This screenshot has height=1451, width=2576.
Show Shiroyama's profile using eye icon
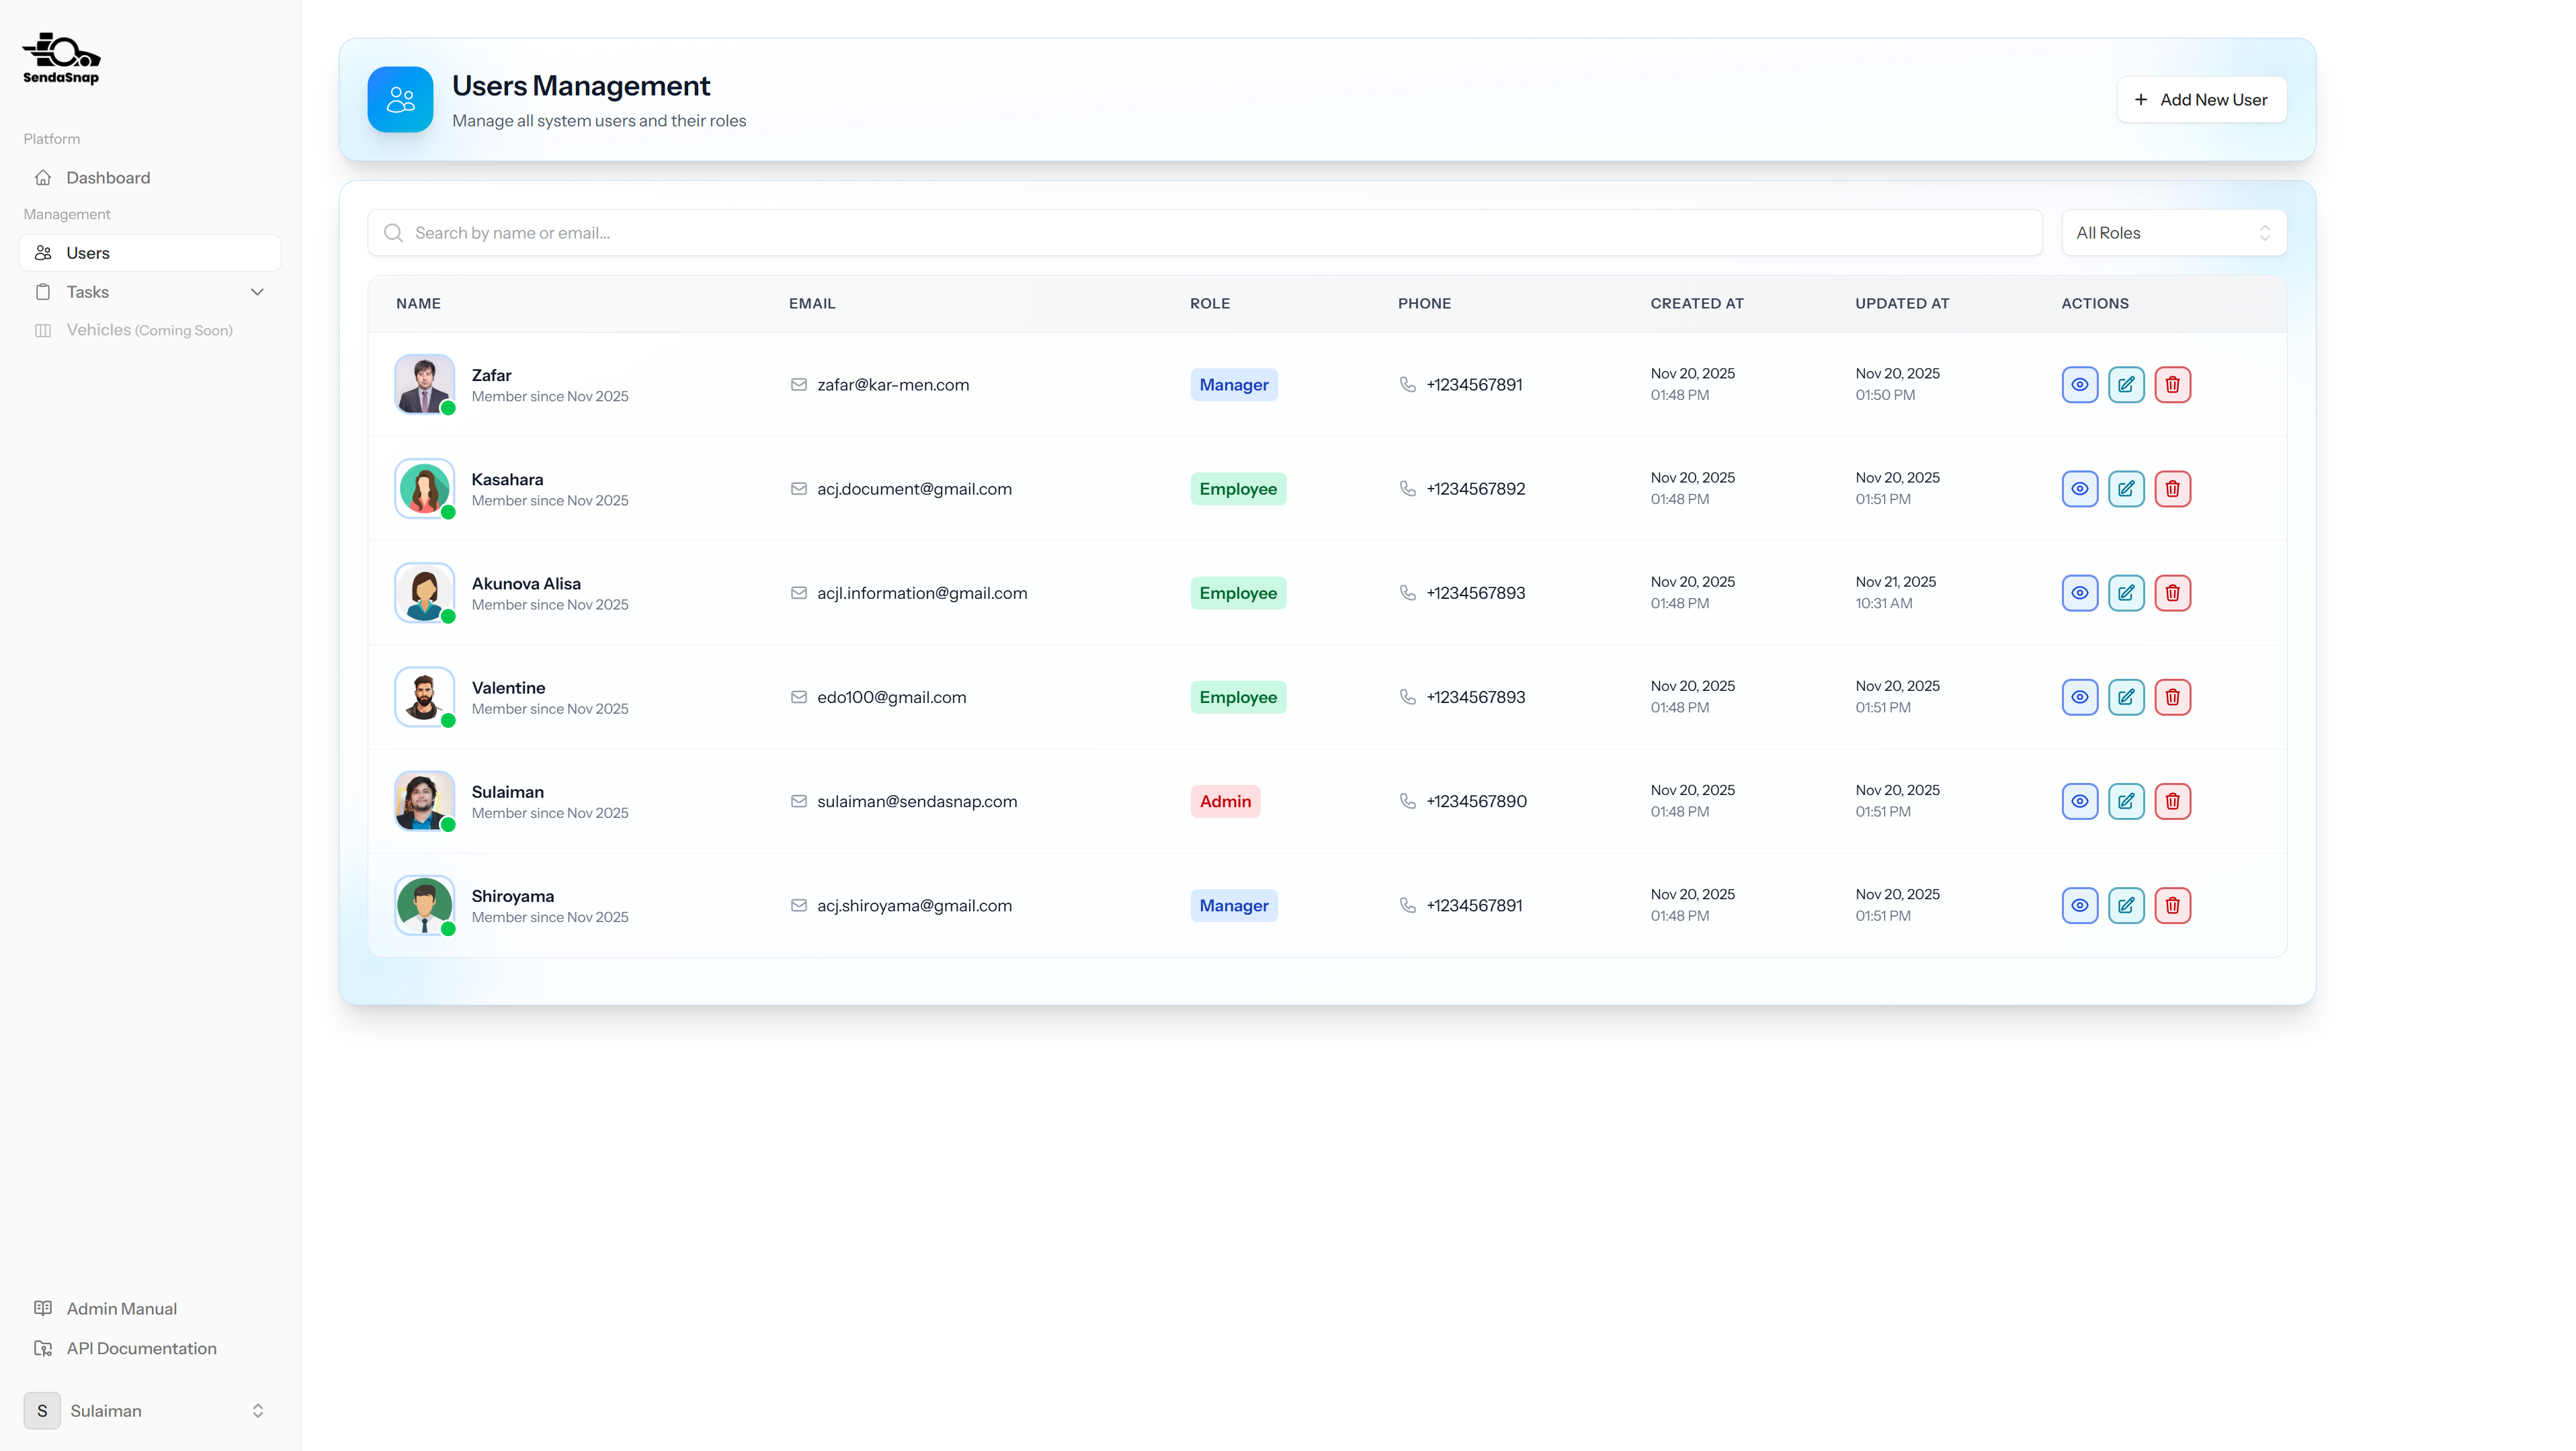pyautogui.click(x=2079, y=905)
